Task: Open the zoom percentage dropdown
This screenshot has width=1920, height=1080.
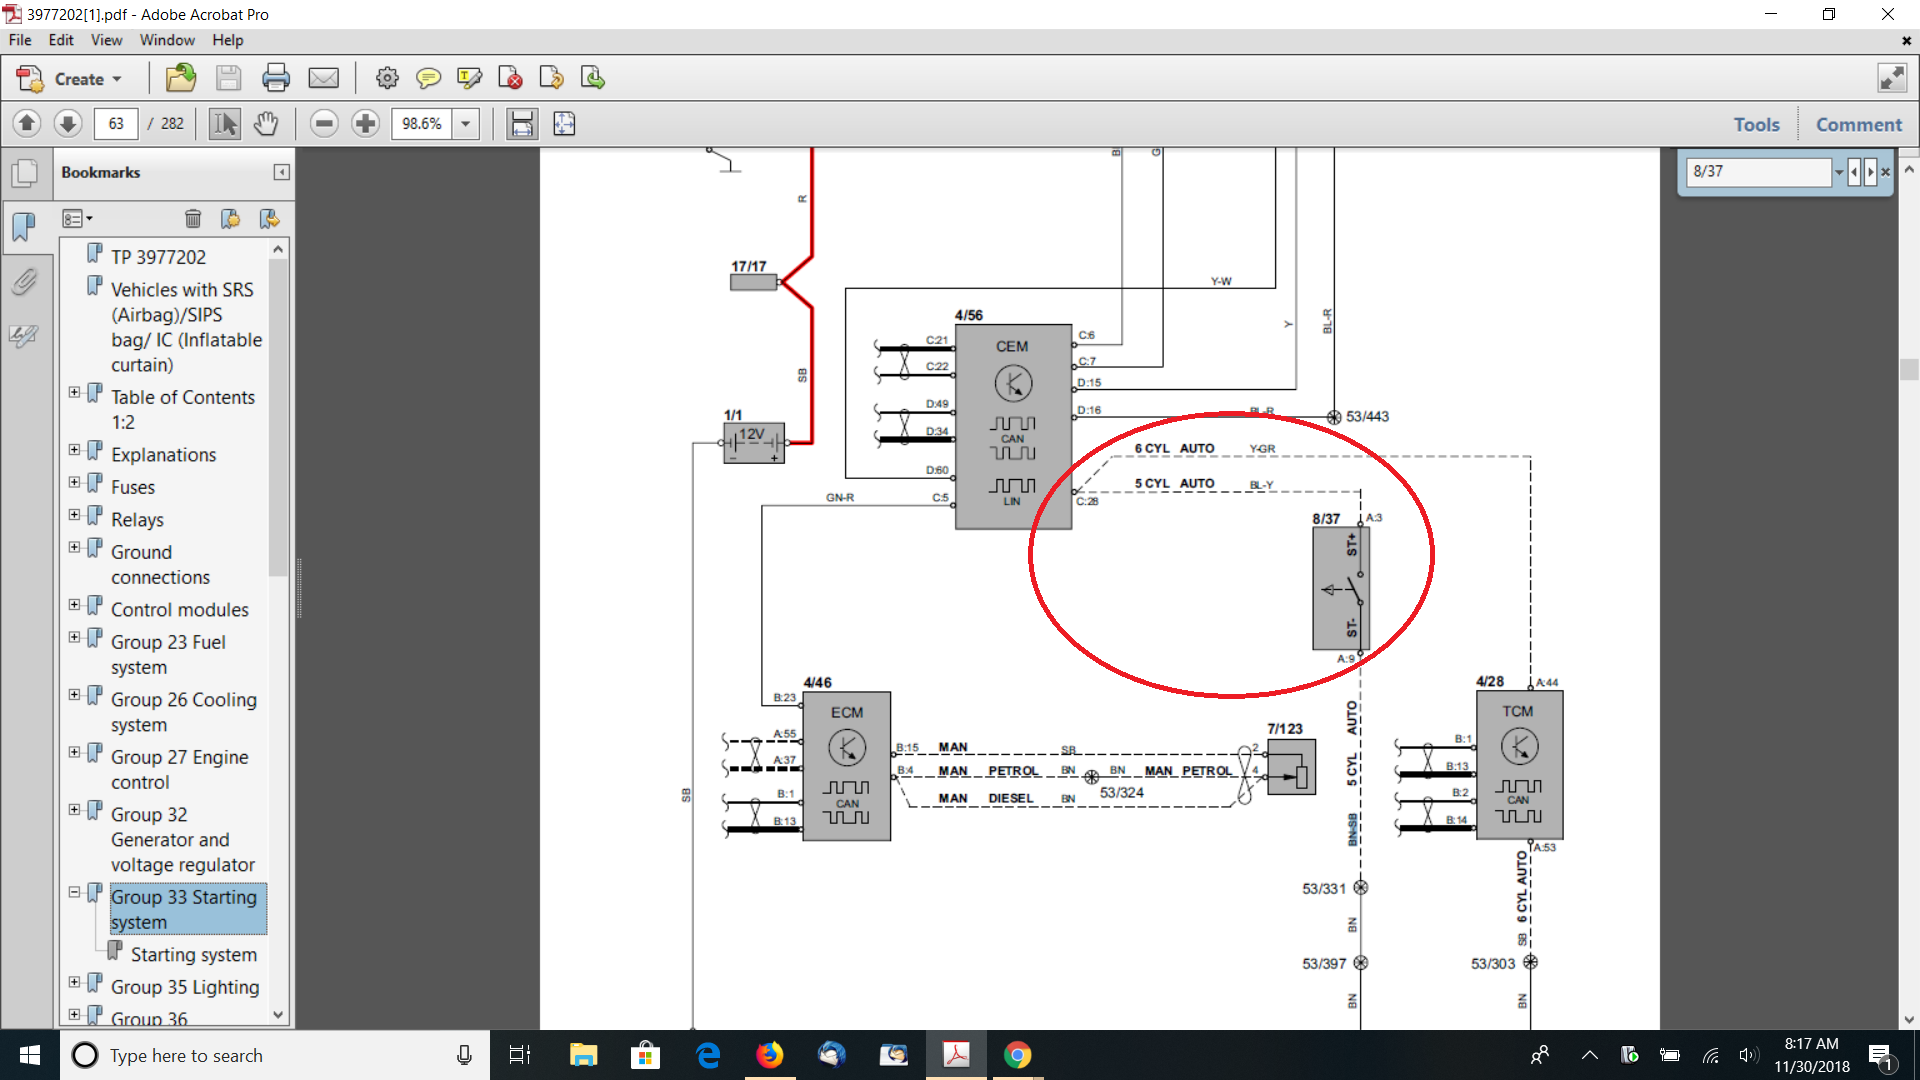Action: click(x=465, y=124)
